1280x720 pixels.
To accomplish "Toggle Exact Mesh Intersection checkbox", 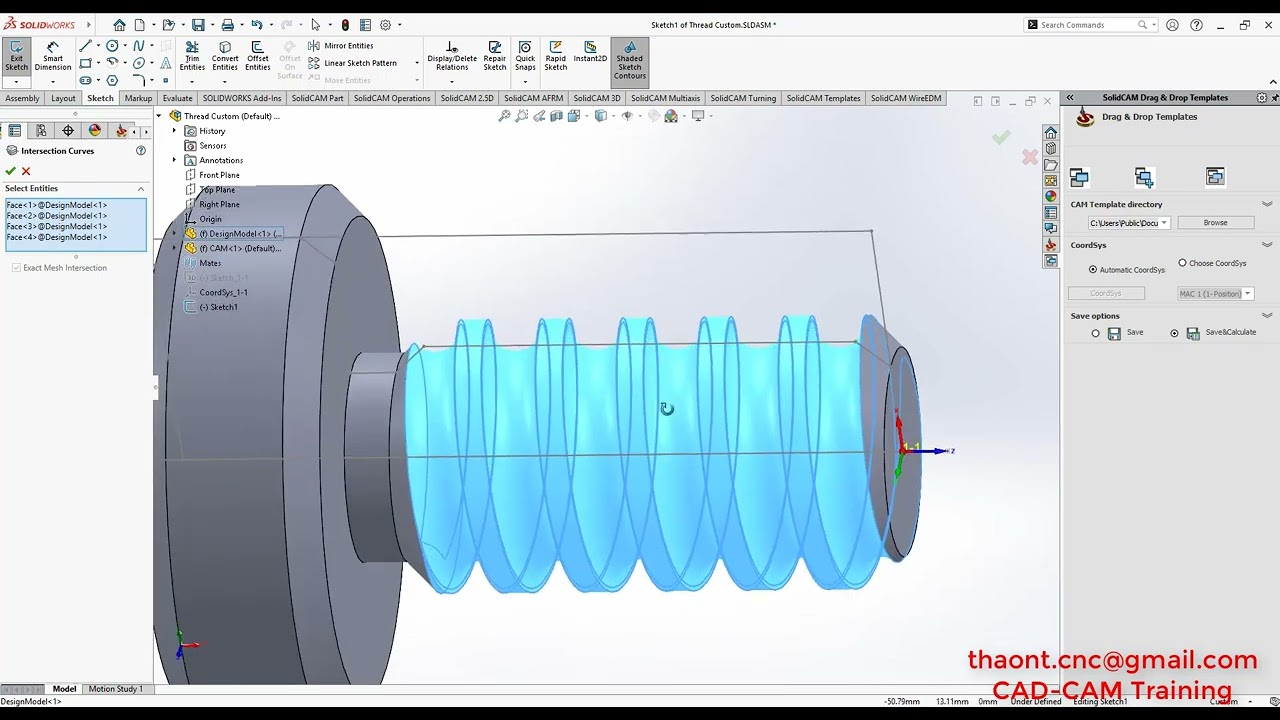I will 16,268.
